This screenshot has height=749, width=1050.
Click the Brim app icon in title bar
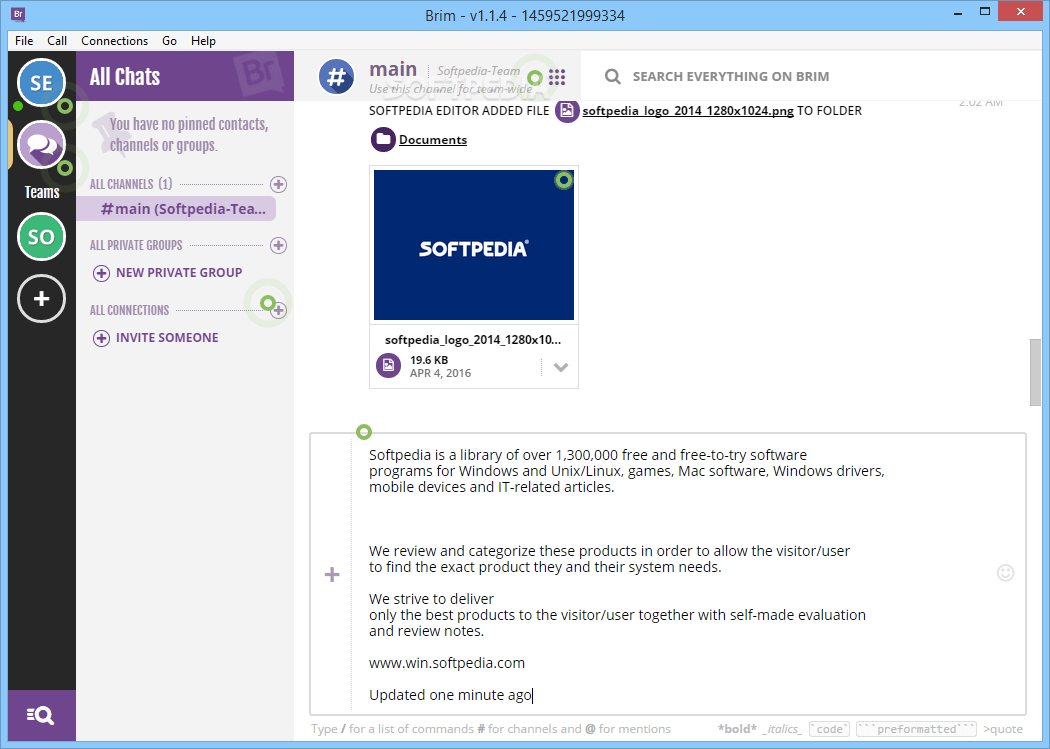(18, 13)
